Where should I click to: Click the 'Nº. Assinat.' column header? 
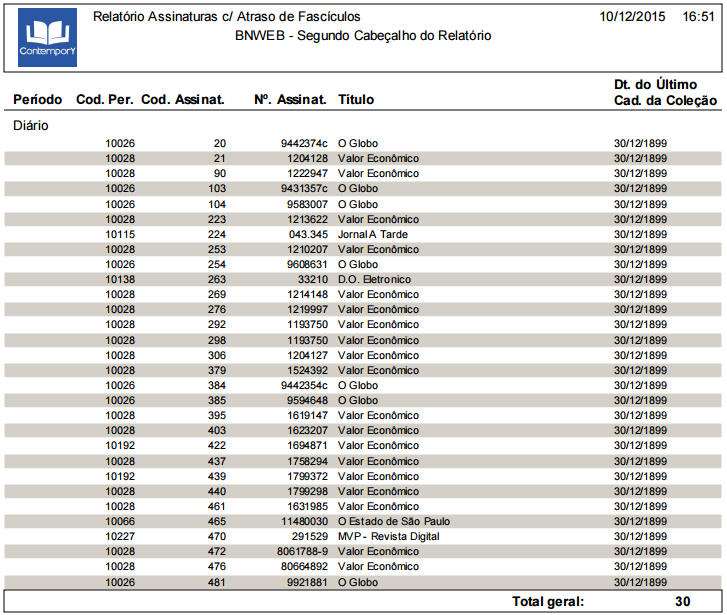click(290, 99)
